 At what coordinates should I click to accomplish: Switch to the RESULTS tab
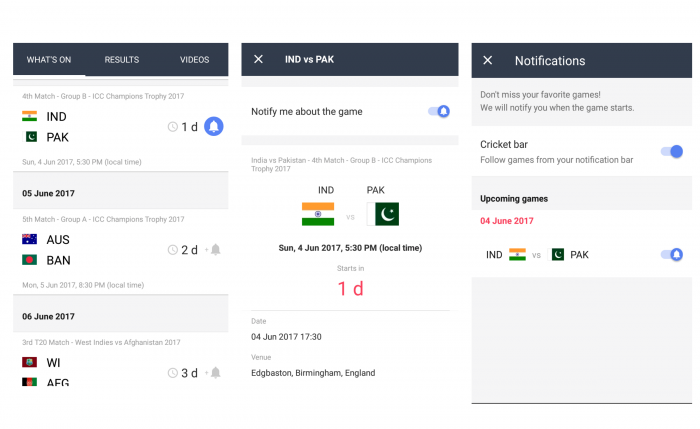click(122, 60)
